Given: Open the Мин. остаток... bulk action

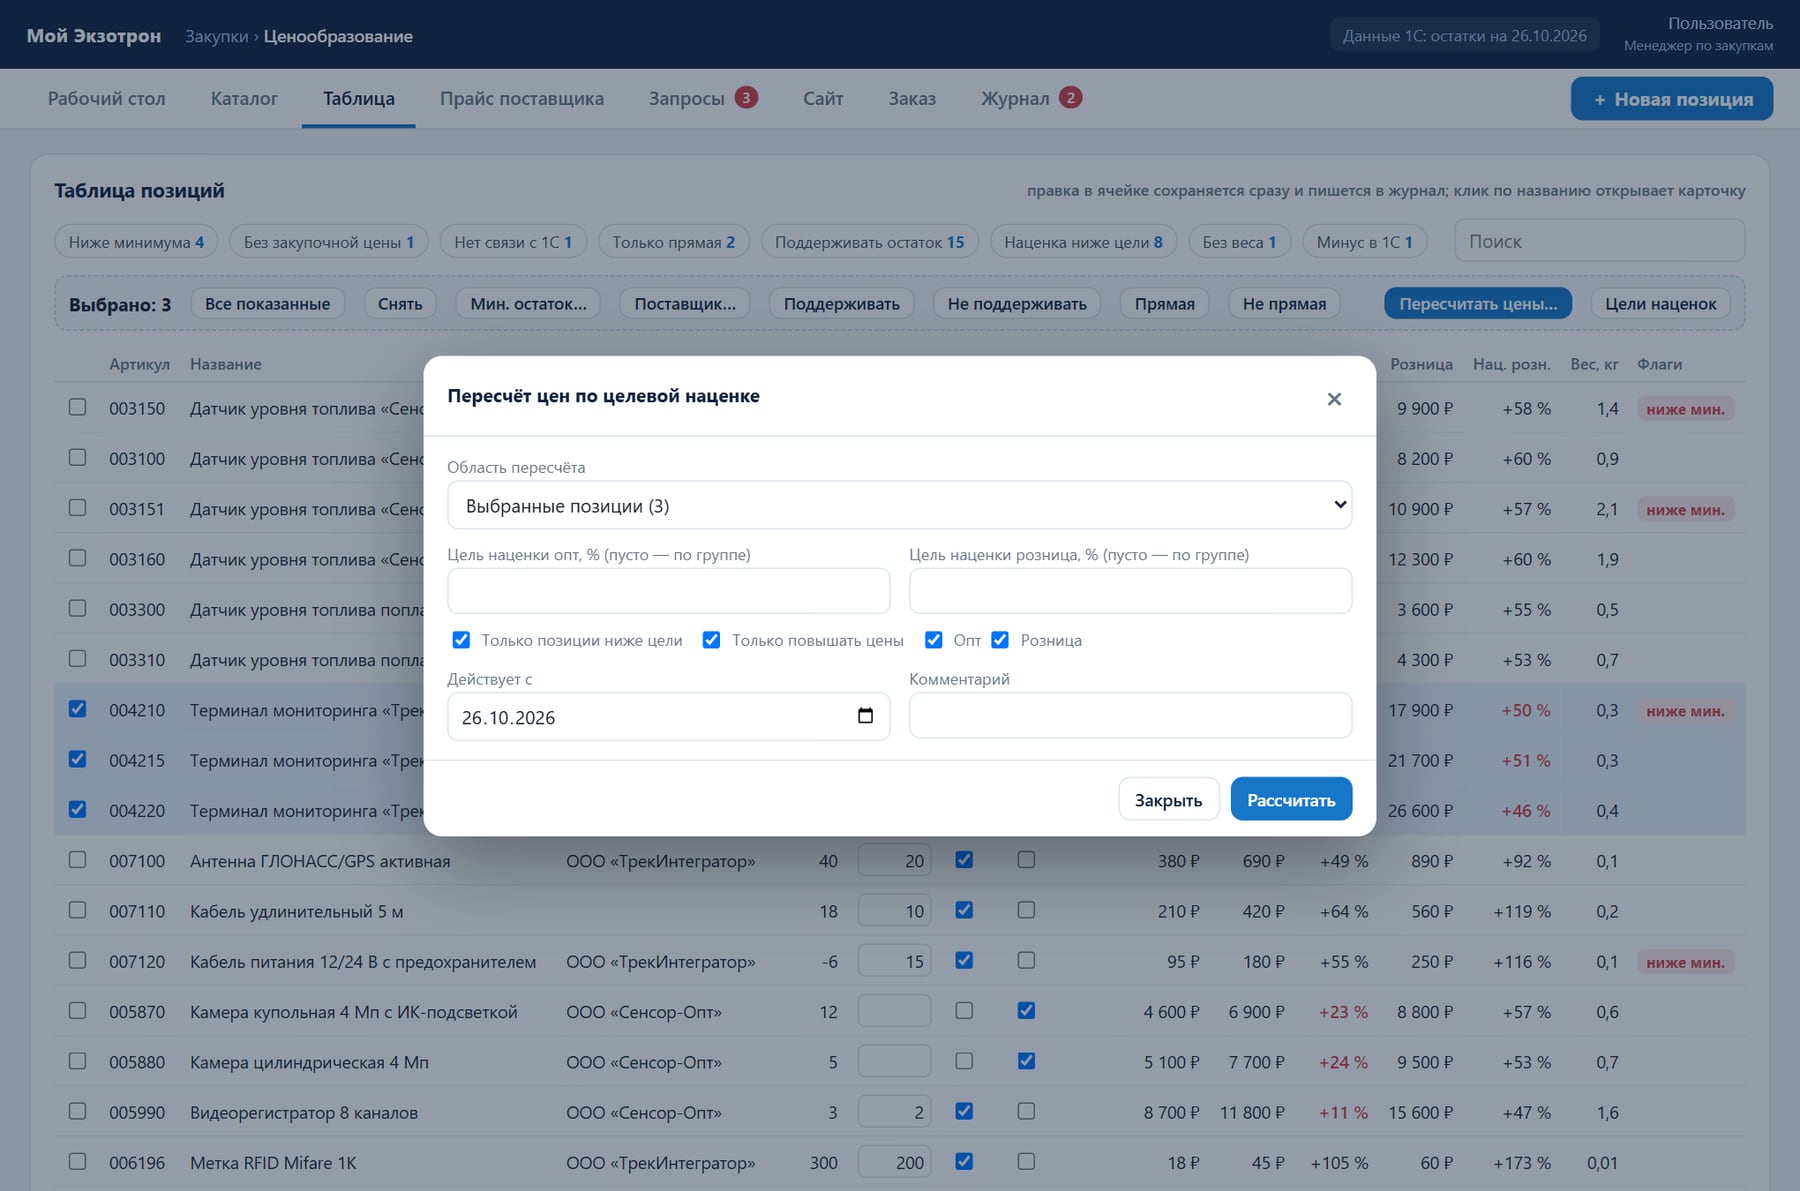Looking at the screenshot, I should [528, 303].
